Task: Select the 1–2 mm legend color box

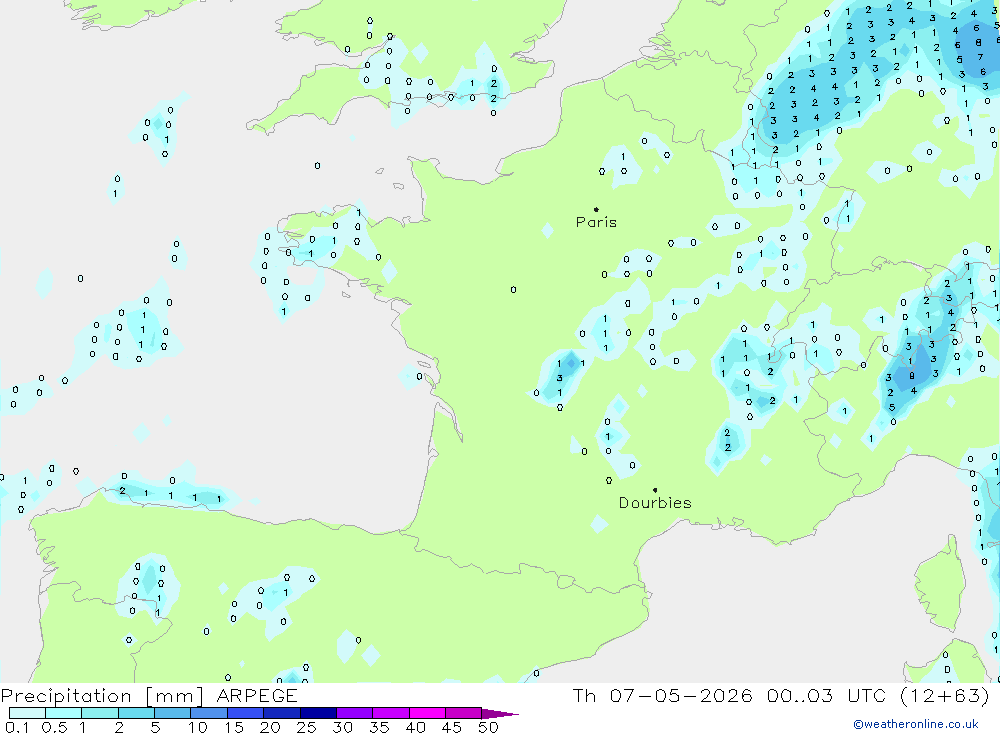Action: [100, 713]
